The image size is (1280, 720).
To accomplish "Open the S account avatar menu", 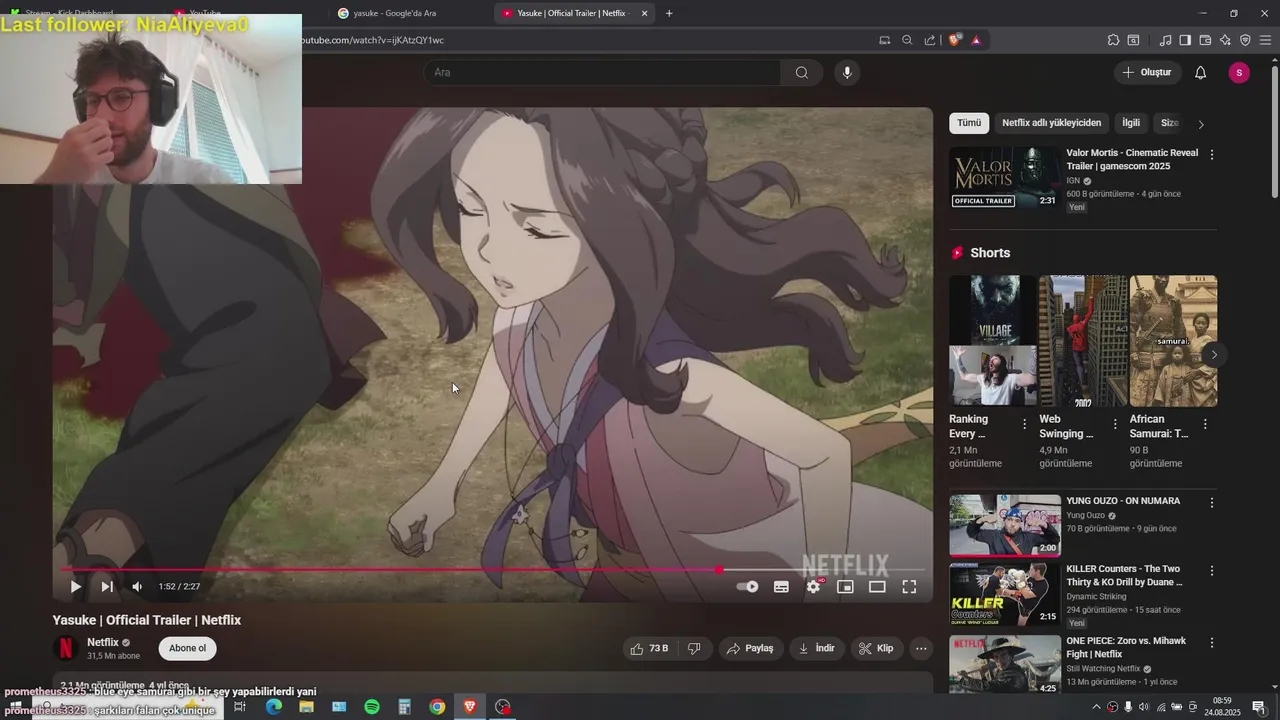I will (1239, 72).
